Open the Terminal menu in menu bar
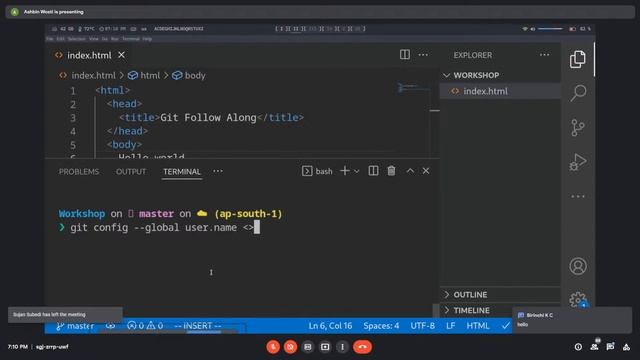This screenshot has height=360, width=640. pos(131,39)
